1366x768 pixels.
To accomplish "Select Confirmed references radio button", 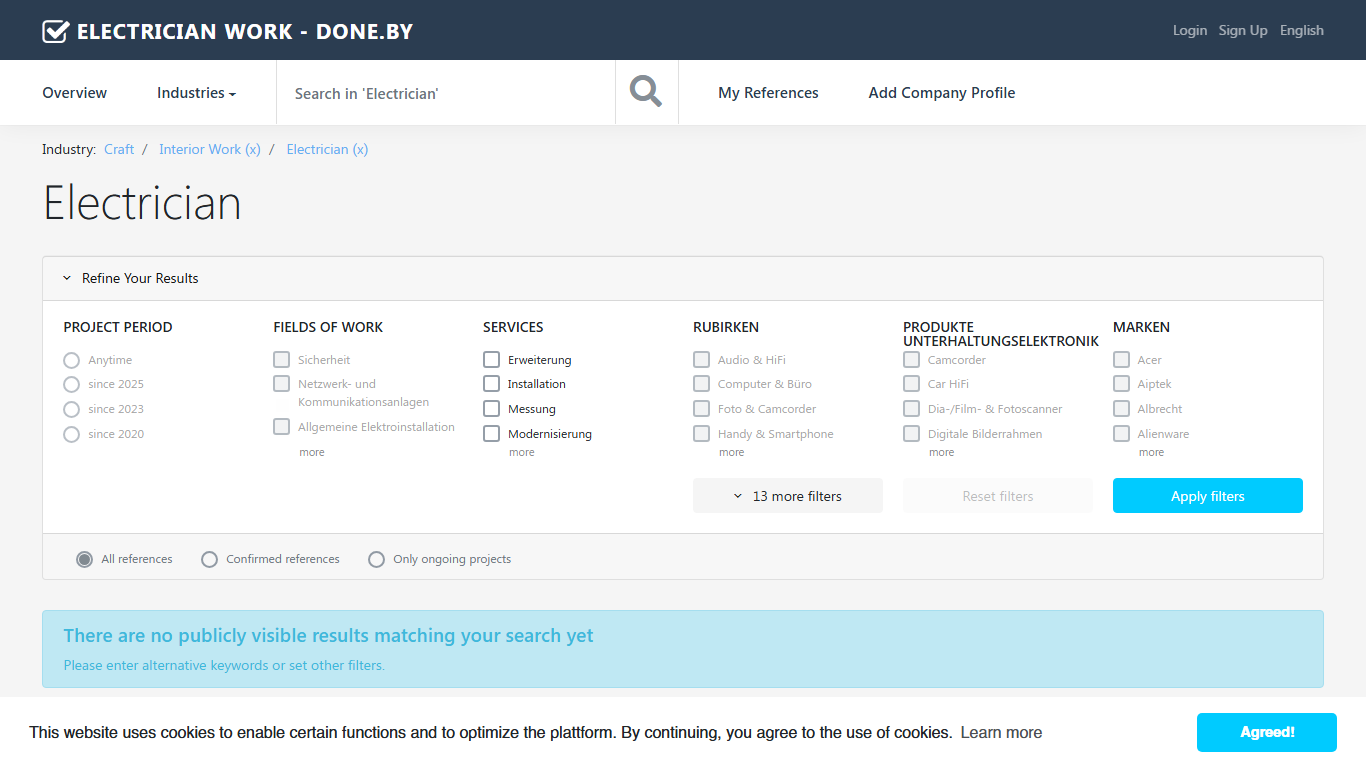I will [209, 559].
